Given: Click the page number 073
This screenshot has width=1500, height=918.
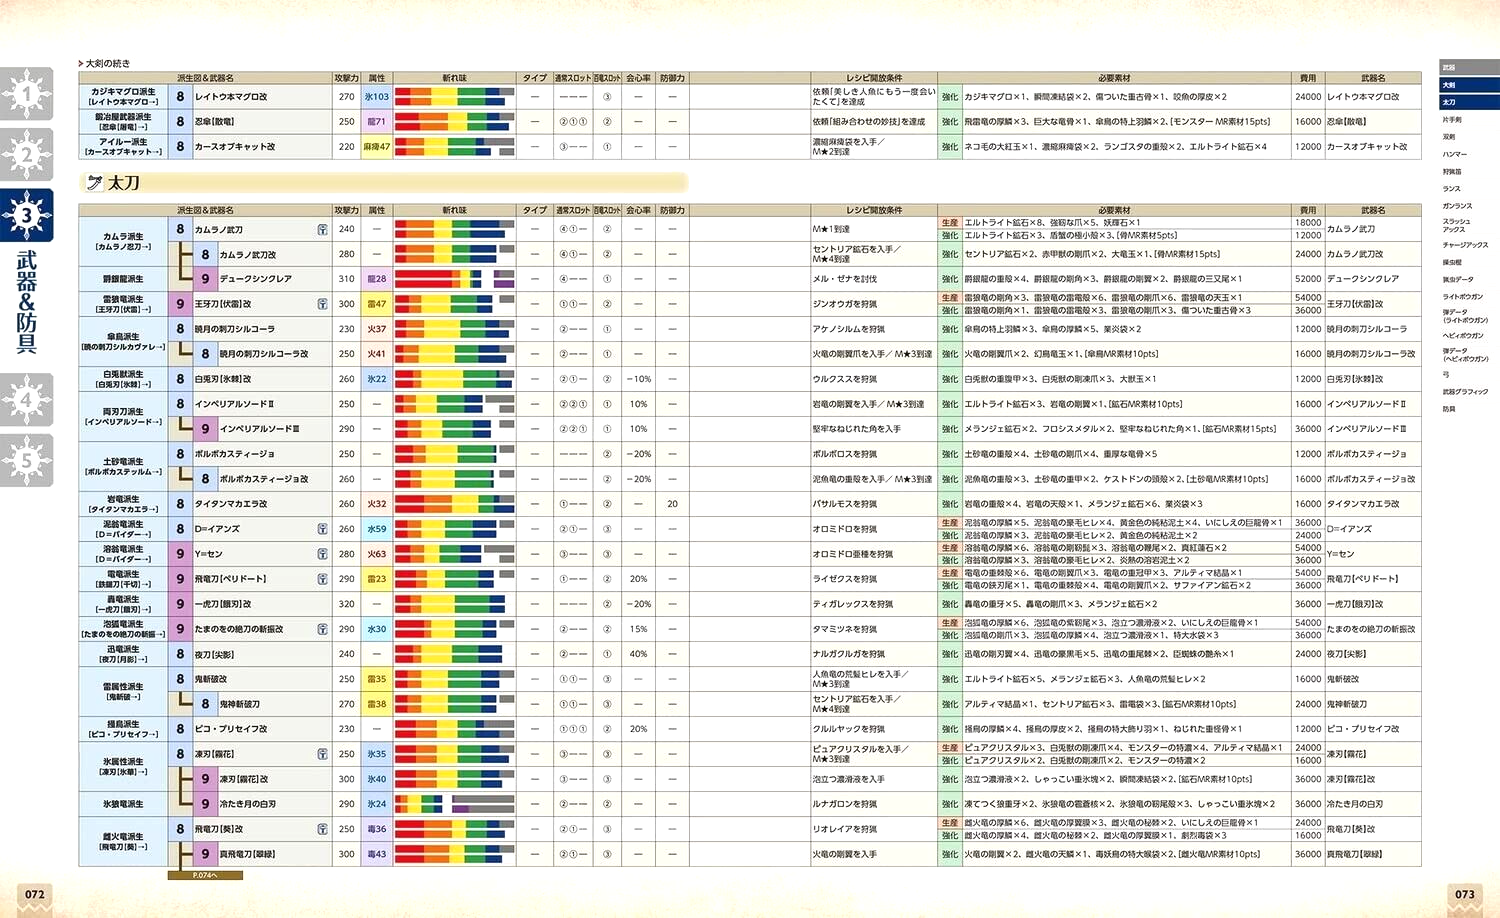Looking at the screenshot, I should [1464, 894].
